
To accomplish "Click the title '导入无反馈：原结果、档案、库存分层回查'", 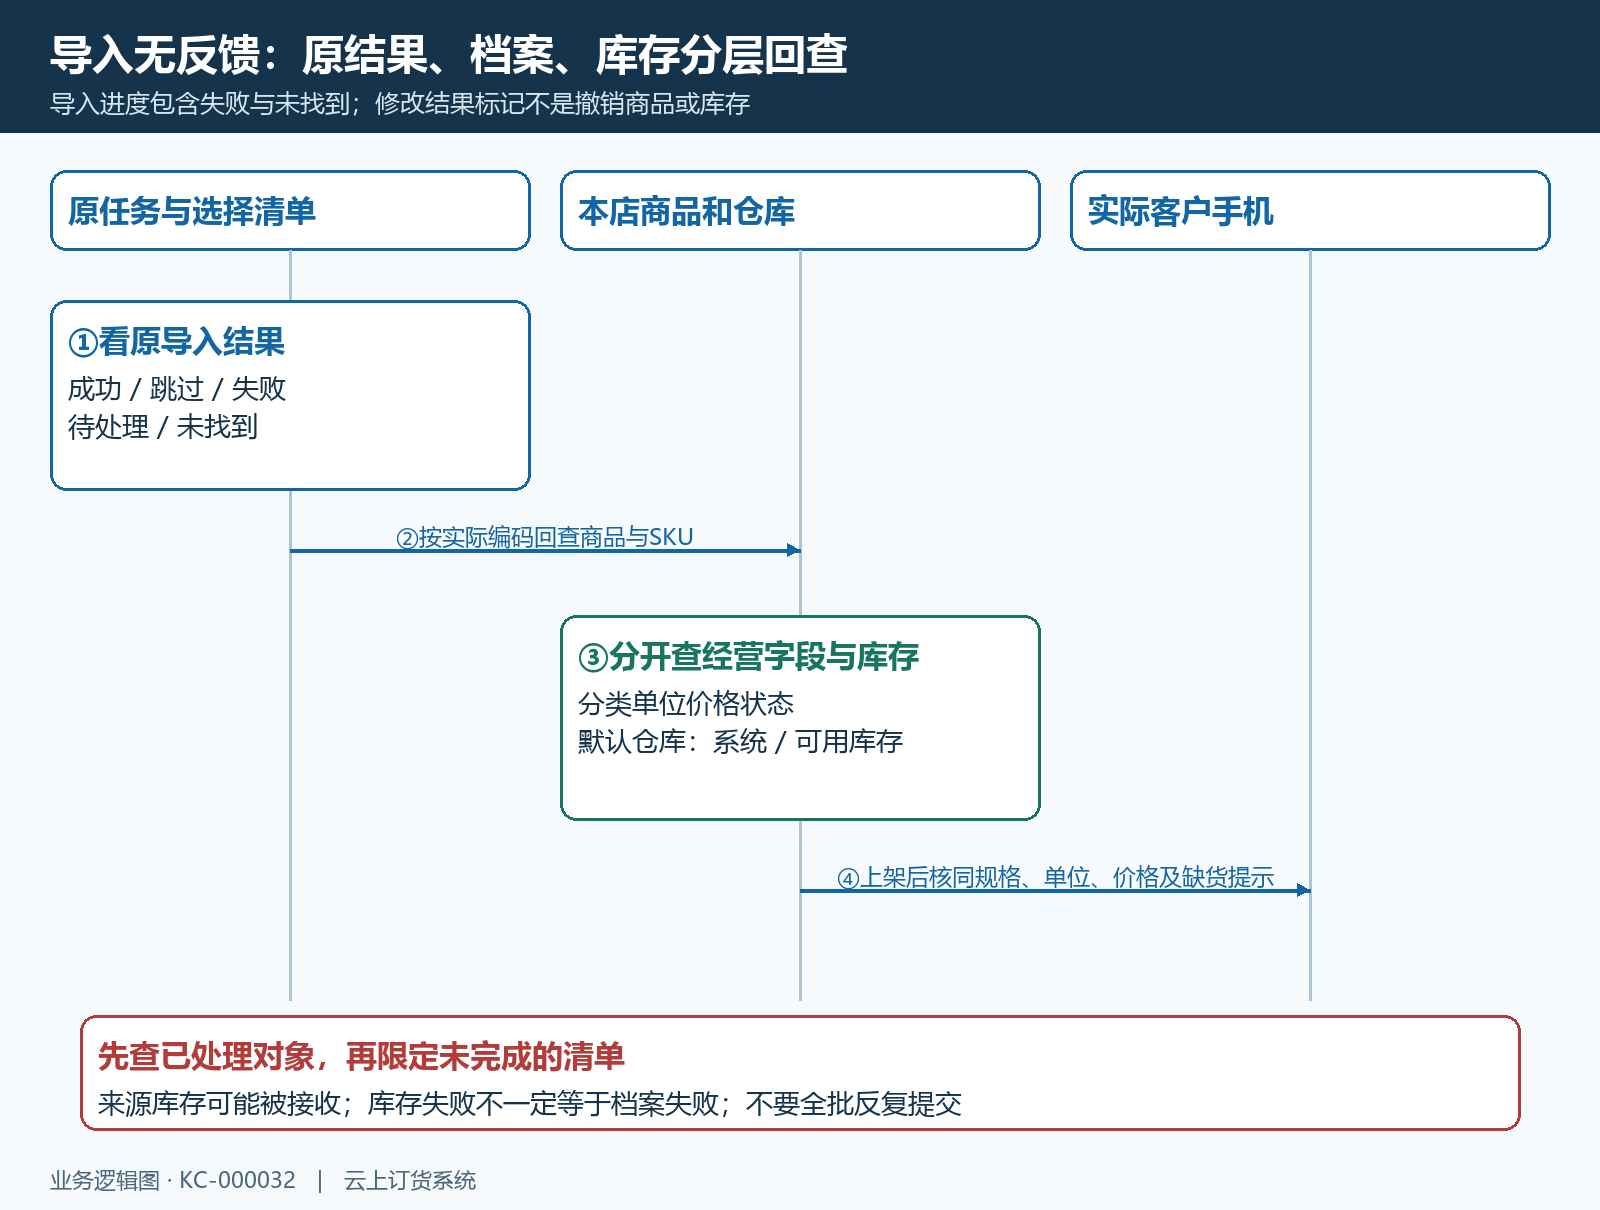I will (x=449, y=55).
